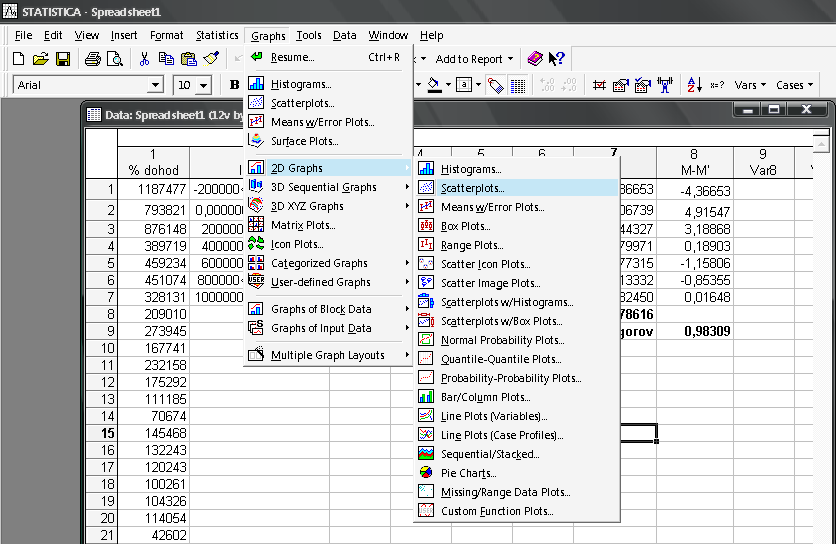Expand Multiple Graph Layouts submenu
Image resolution: width=836 pixels, height=544 pixels.
click(328, 355)
